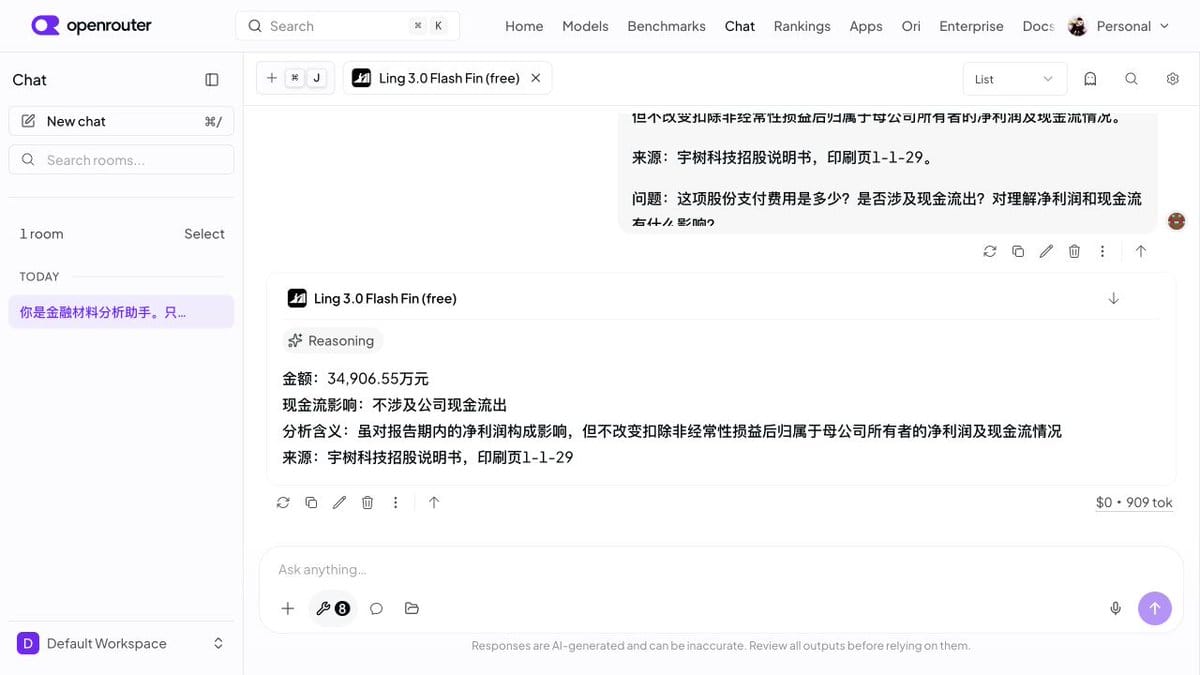Click the $0 • 909 tok usage link
The image size is (1200, 675).
(1134, 503)
